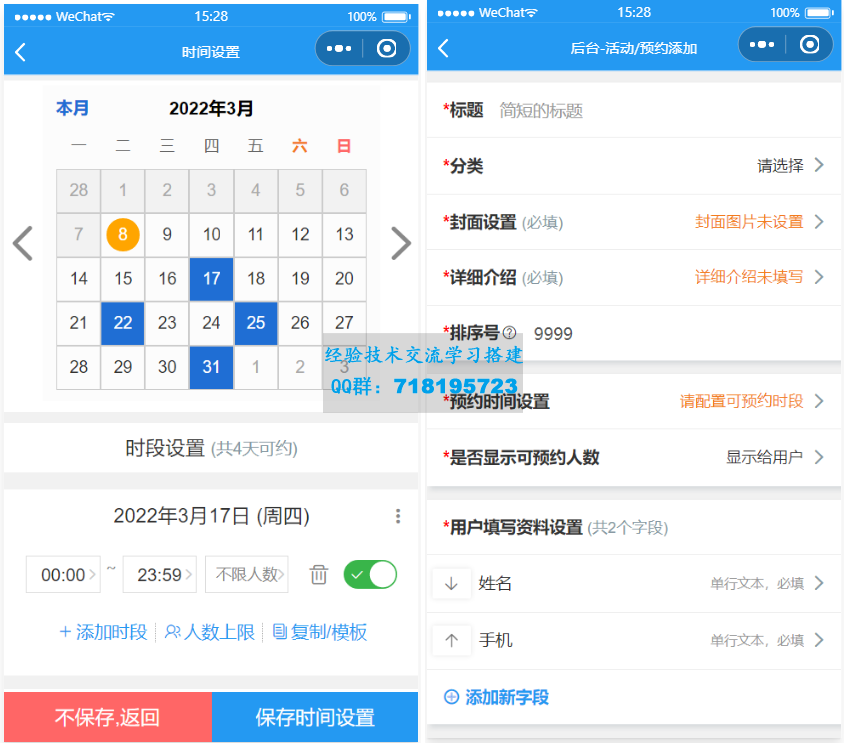Image resolution: width=847 pixels, height=746 pixels.
Task: Open the more-options dots in 后台-活动/预约添加 header
Action: click(763, 45)
